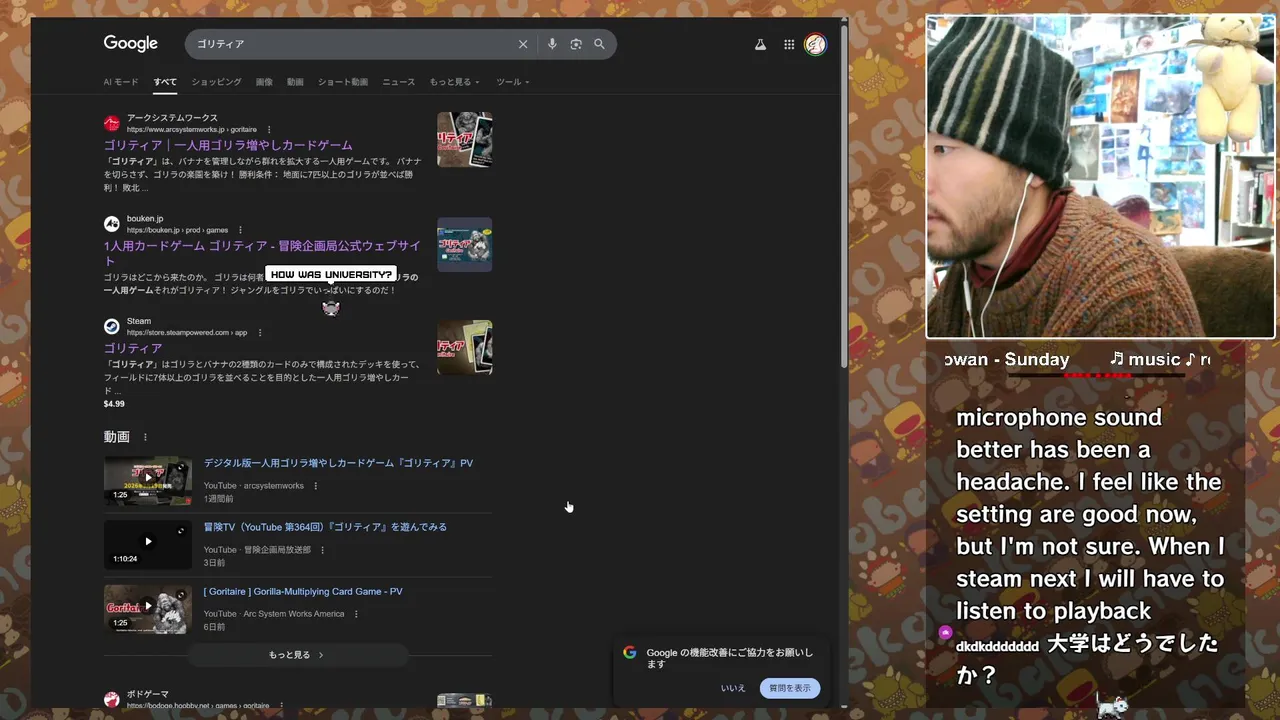Play the Goritaire English PV thumbnail
Image resolution: width=1280 pixels, height=720 pixels.
(x=148, y=609)
